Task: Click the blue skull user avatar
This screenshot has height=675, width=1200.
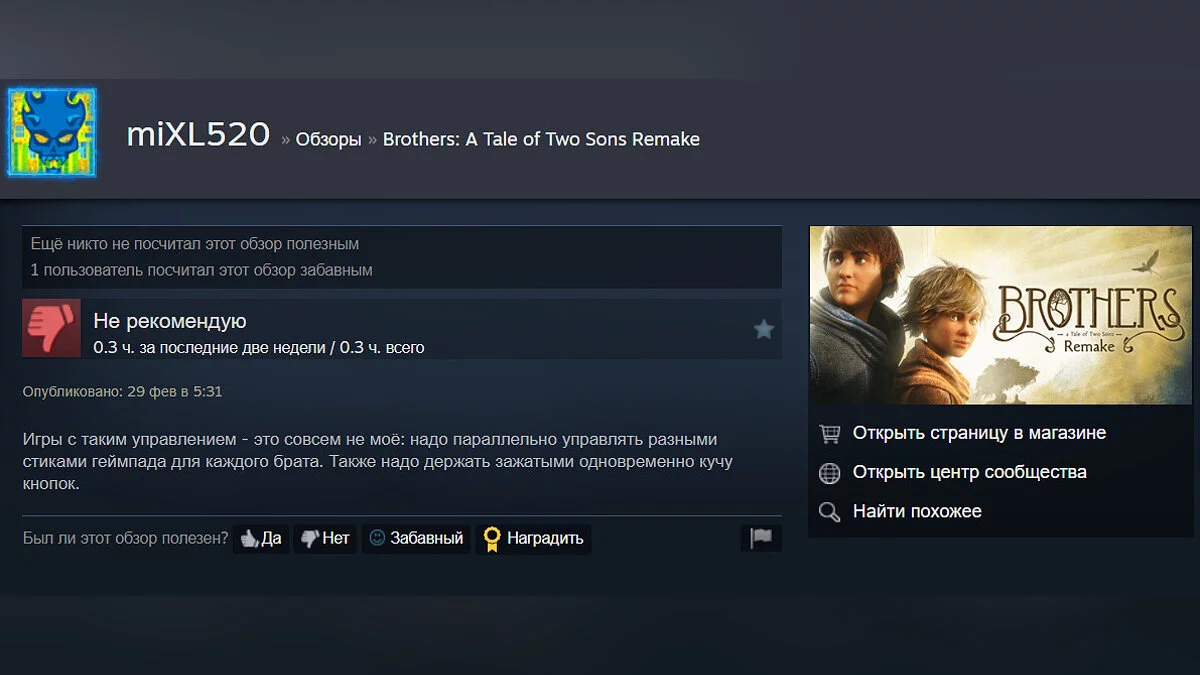Action: coord(52,133)
